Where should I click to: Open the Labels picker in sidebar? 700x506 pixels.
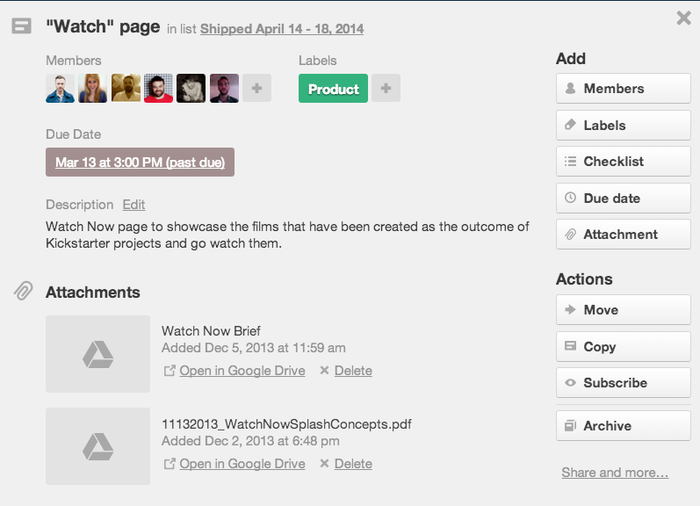tap(623, 125)
